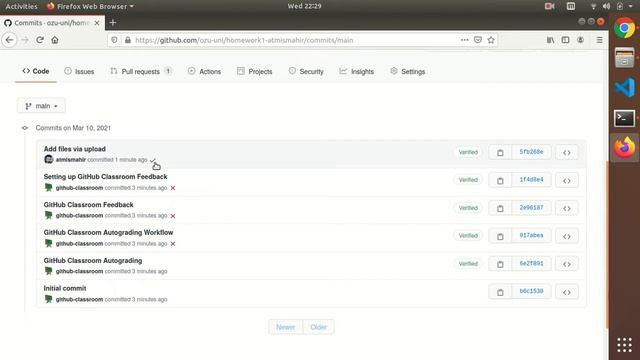The height and width of the screenshot is (360, 640).
Task: Open atmismahir user profile link
Action: (71, 160)
